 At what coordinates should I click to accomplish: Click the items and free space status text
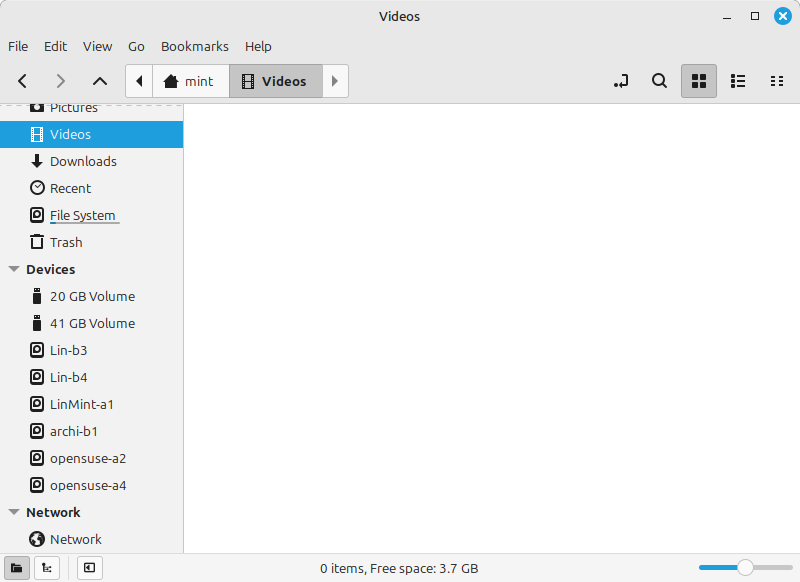click(x=399, y=568)
